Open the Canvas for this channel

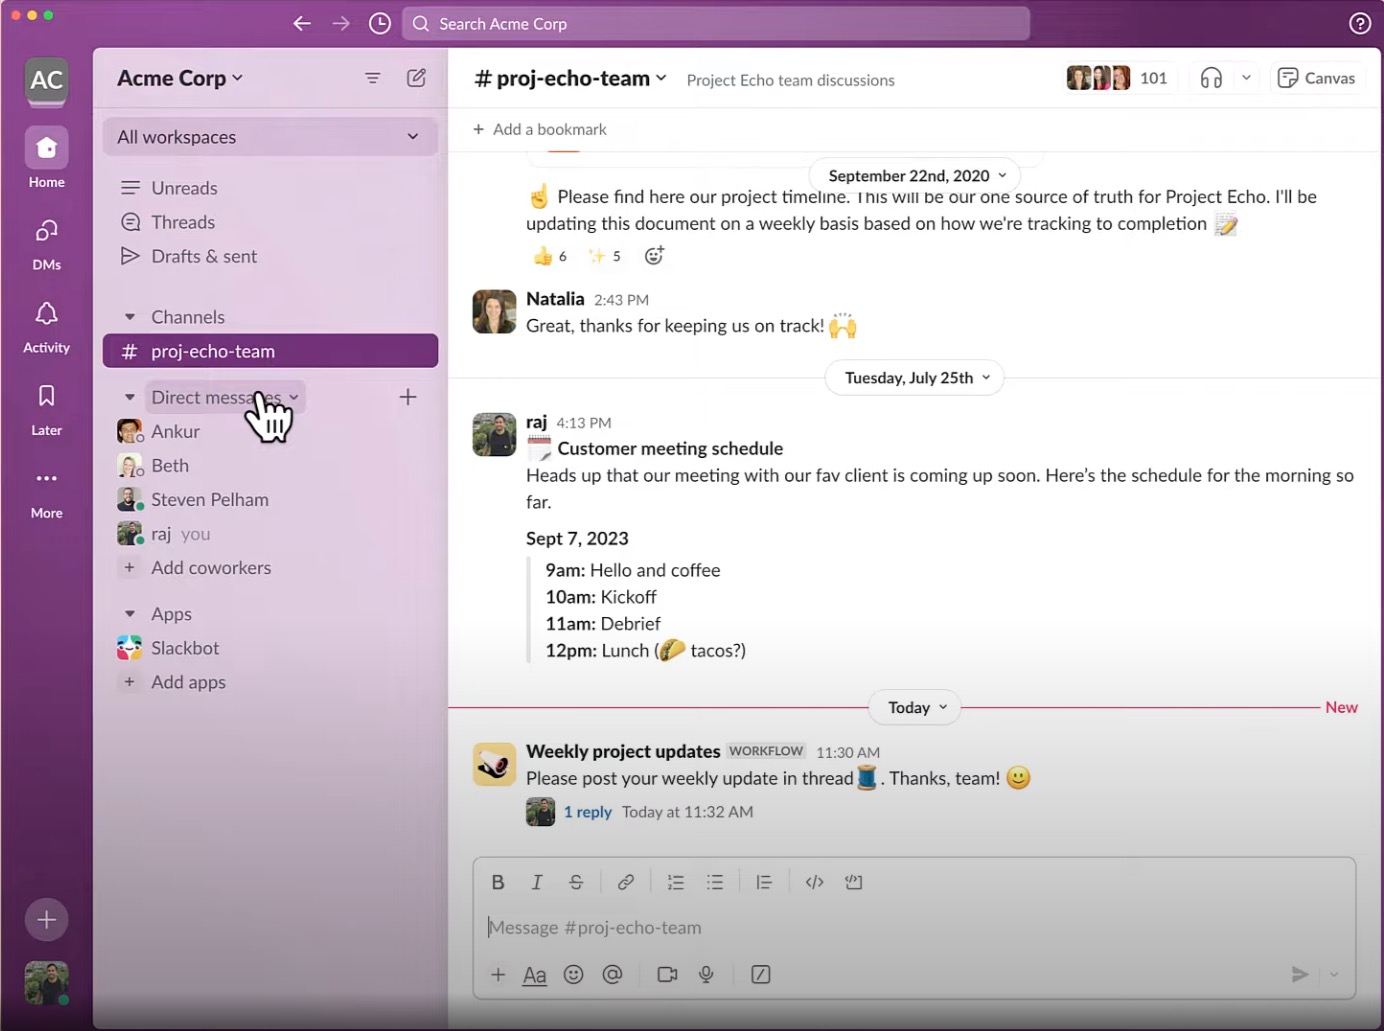[x=1317, y=78]
